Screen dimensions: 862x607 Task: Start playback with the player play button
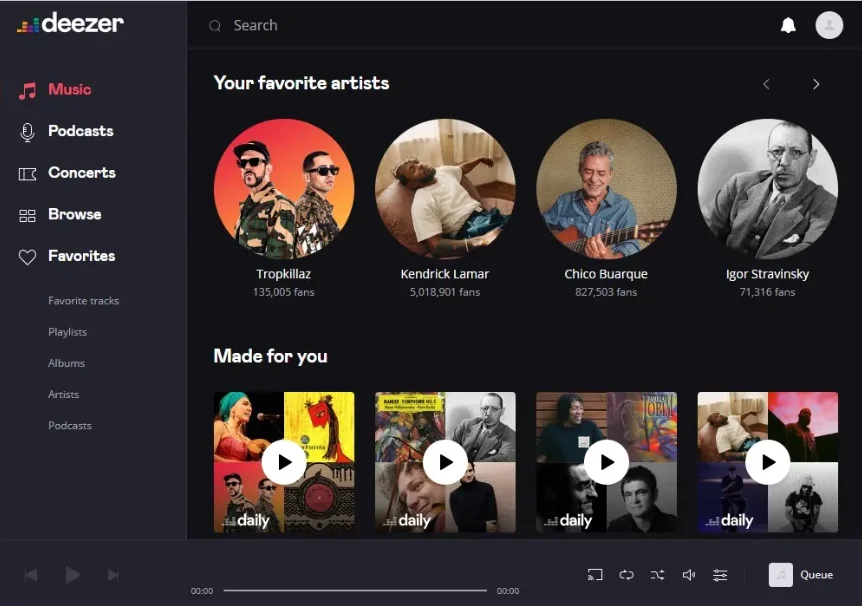coord(73,575)
